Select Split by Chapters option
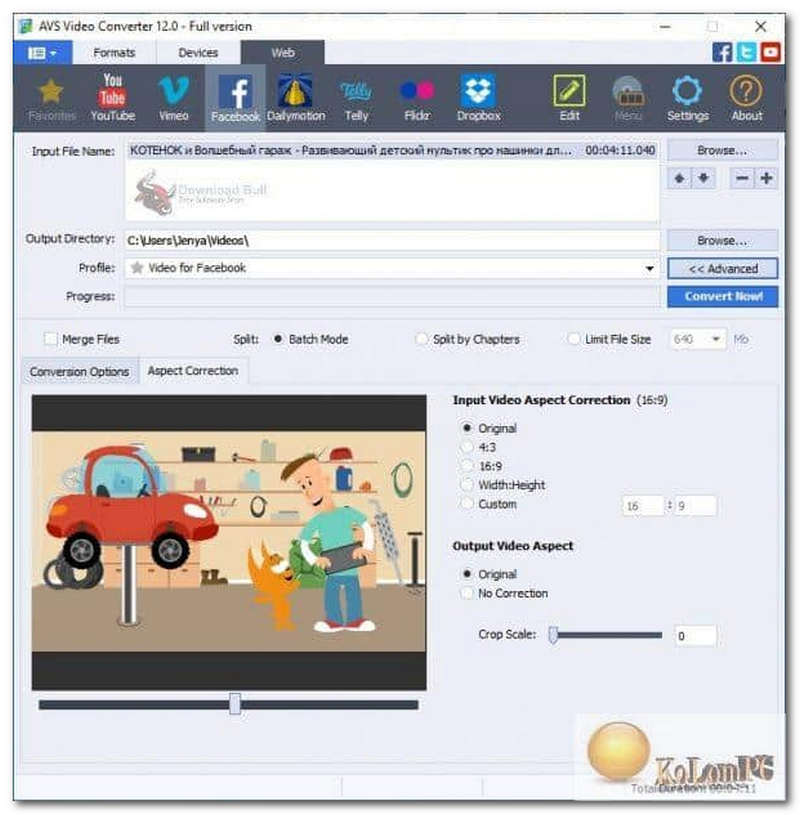 pos(422,339)
